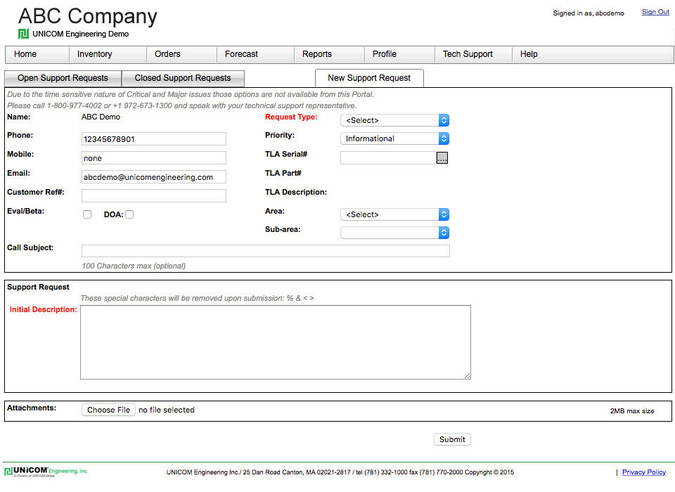
Task: Click the Choose File button
Action: tap(108, 410)
